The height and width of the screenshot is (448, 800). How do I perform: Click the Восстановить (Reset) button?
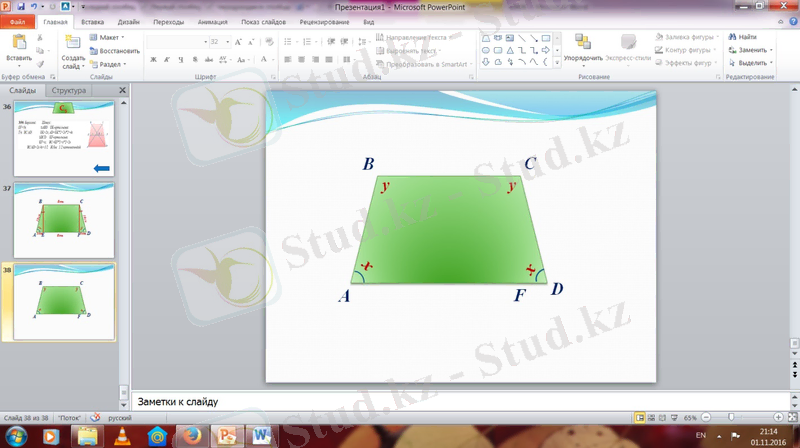114,50
